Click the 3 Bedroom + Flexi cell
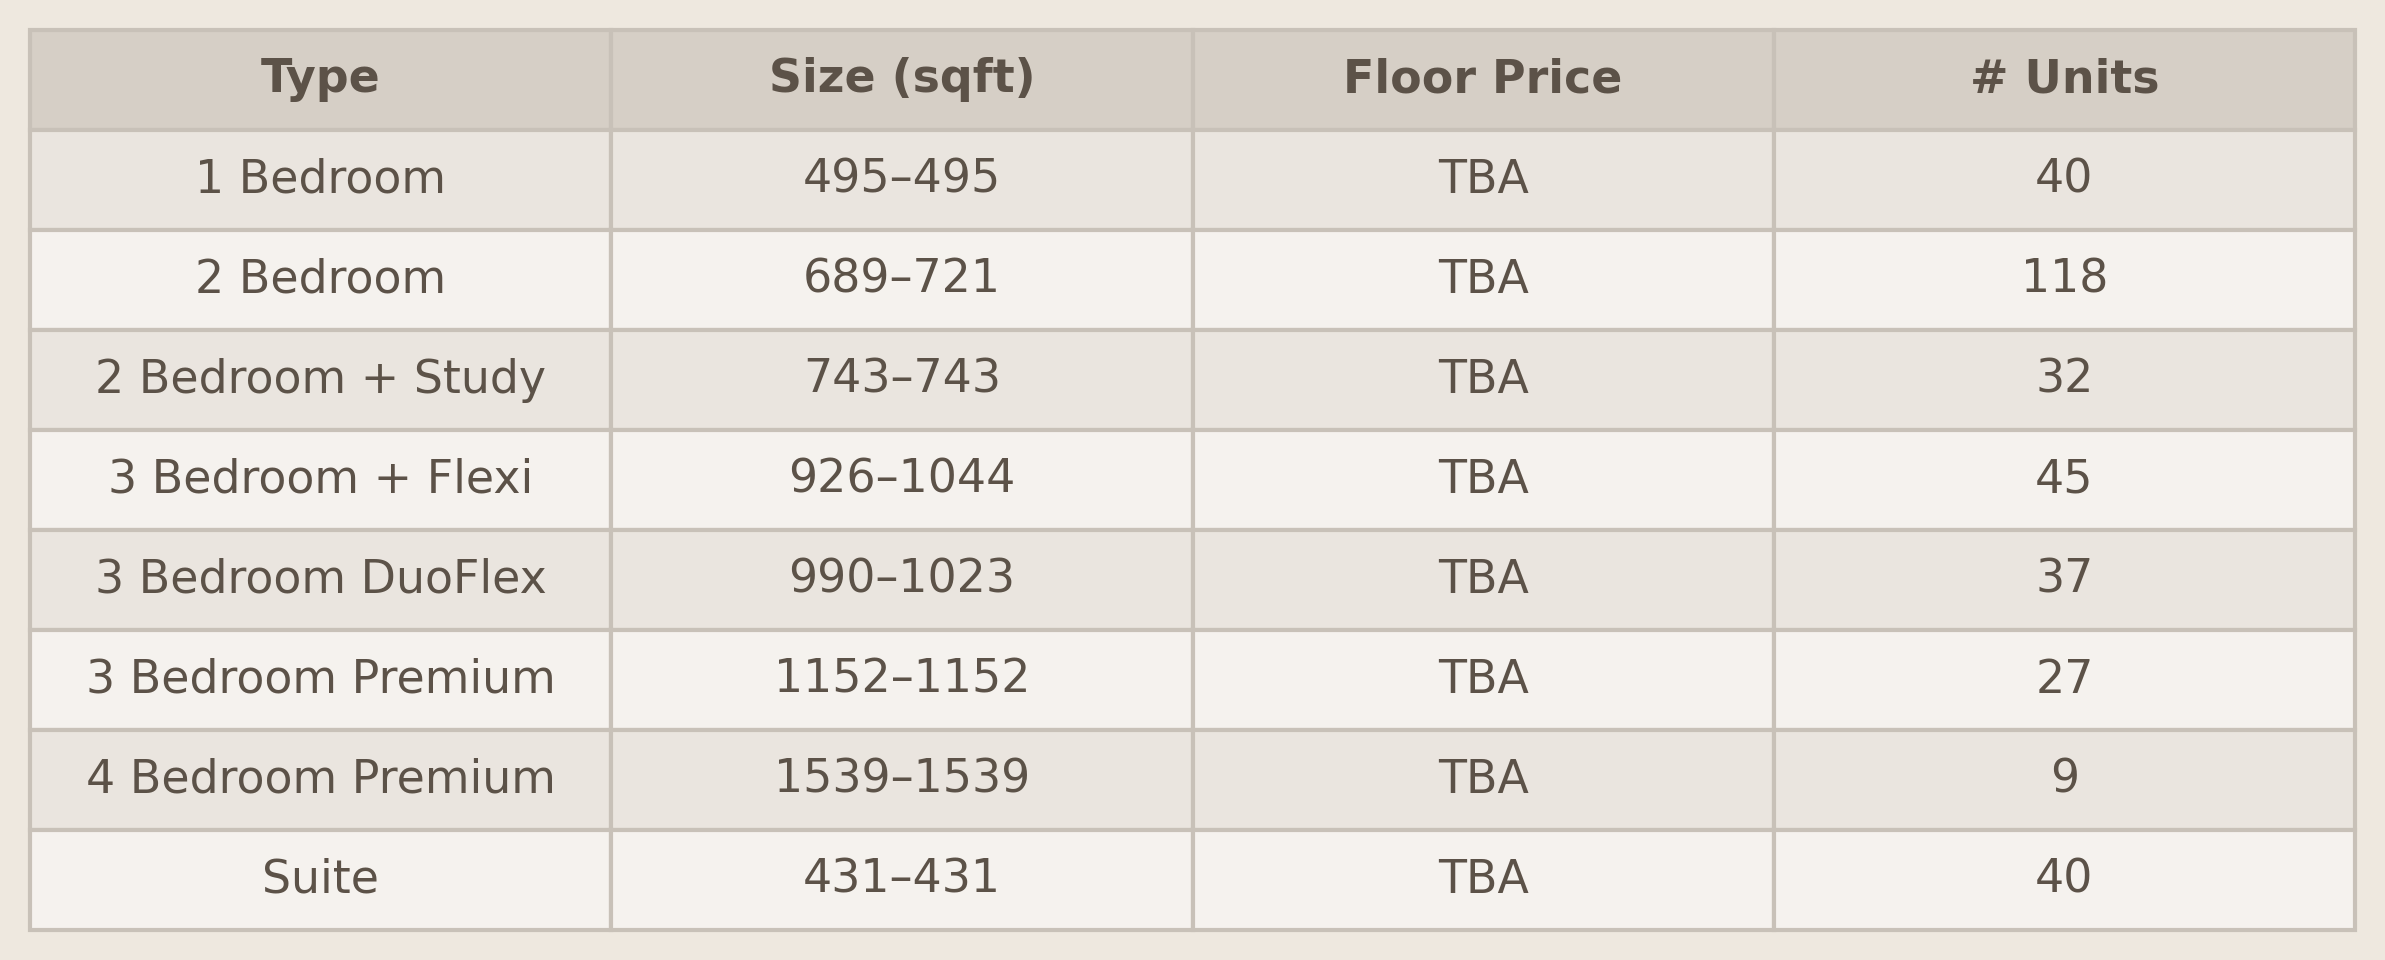 (x=320, y=479)
